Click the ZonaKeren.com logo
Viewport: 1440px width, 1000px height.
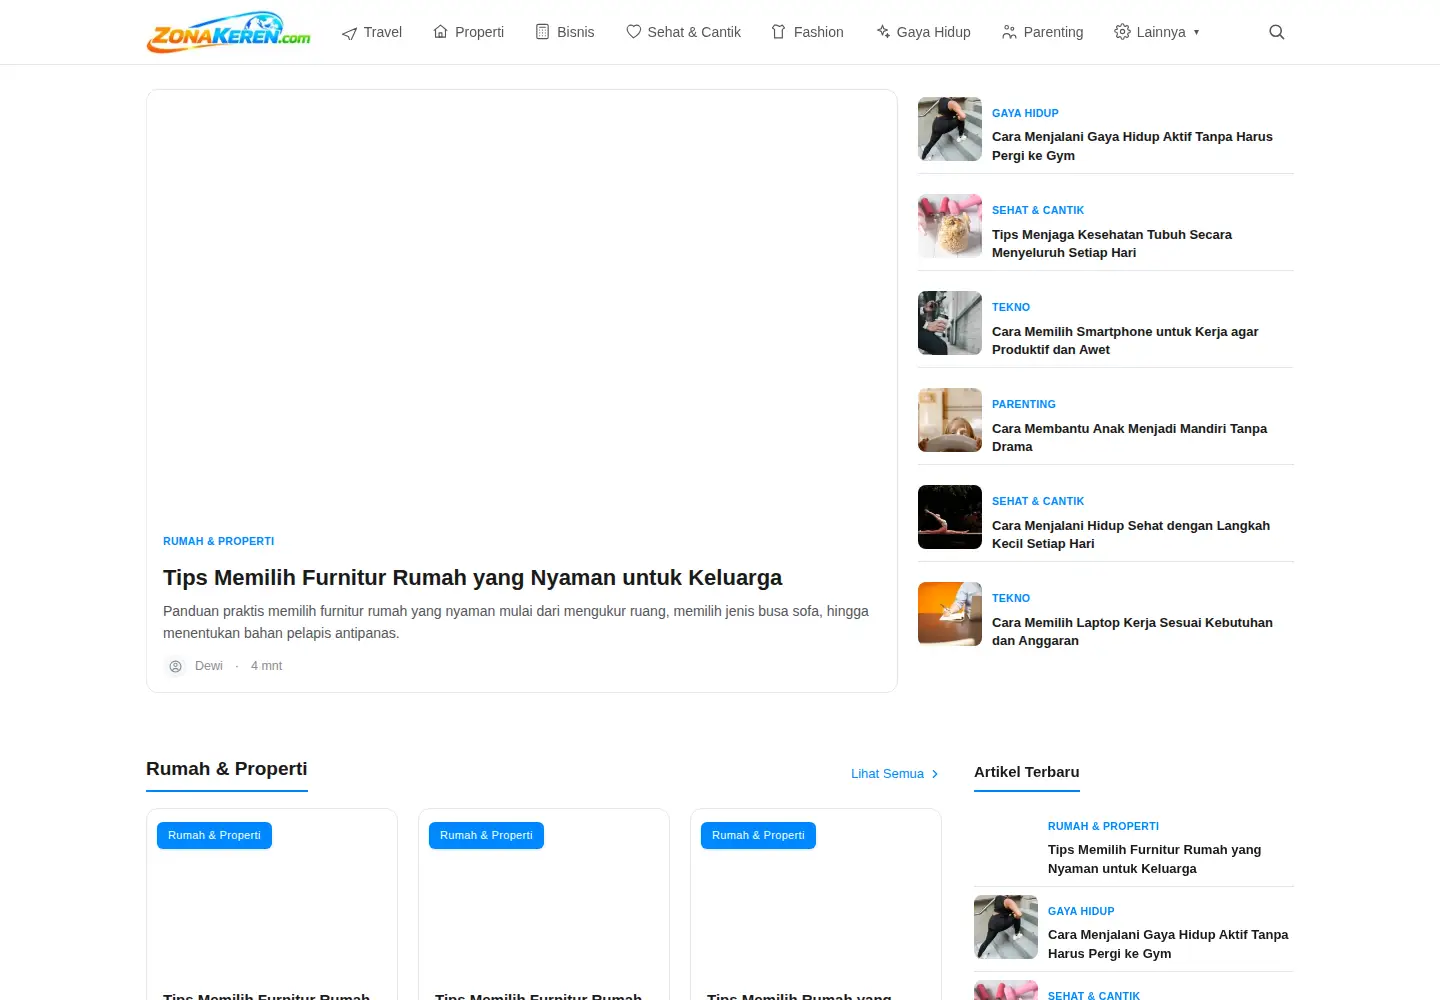pyautogui.click(x=228, y=32)
